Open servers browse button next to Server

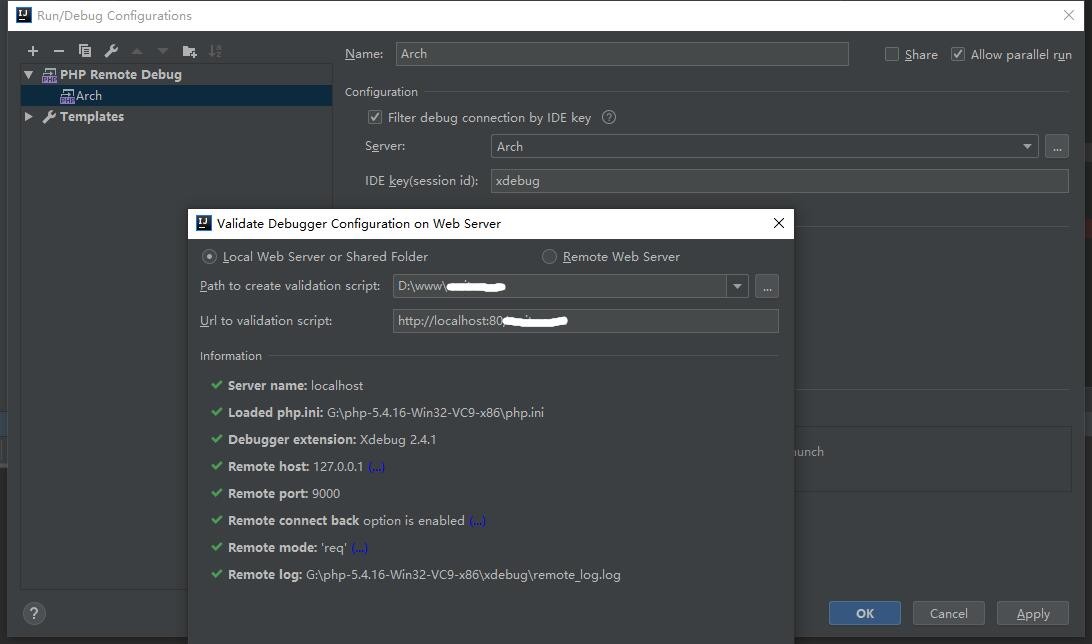[1056, 146]
